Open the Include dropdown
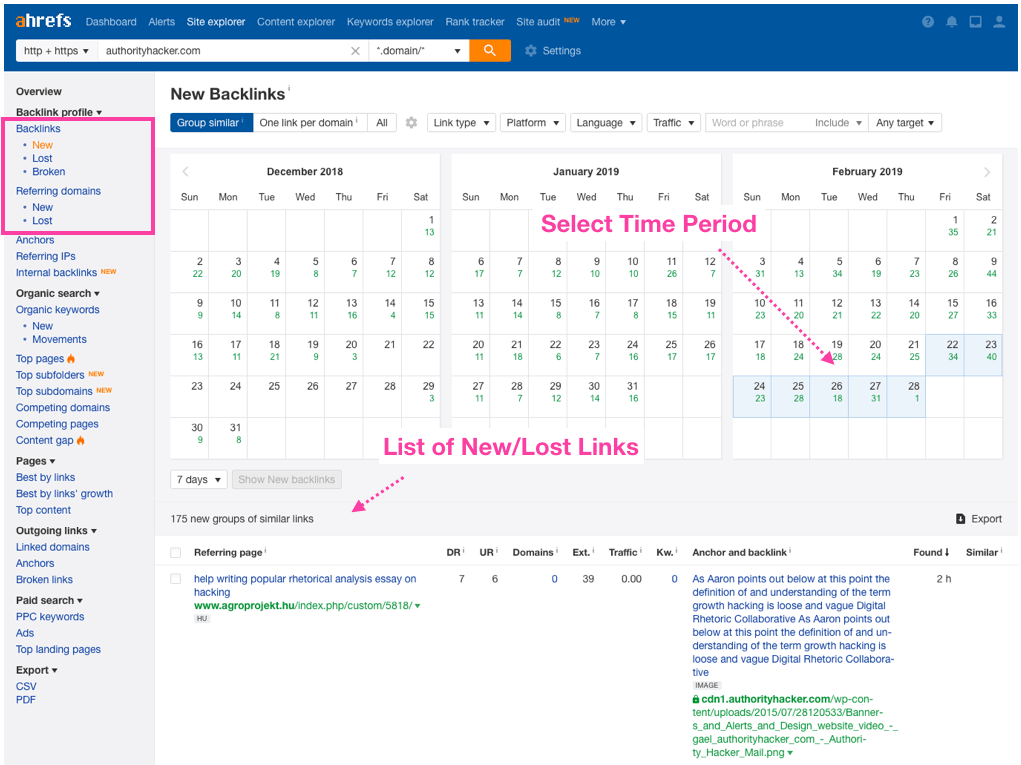1021x765 pixels. [x=838, y=122]
